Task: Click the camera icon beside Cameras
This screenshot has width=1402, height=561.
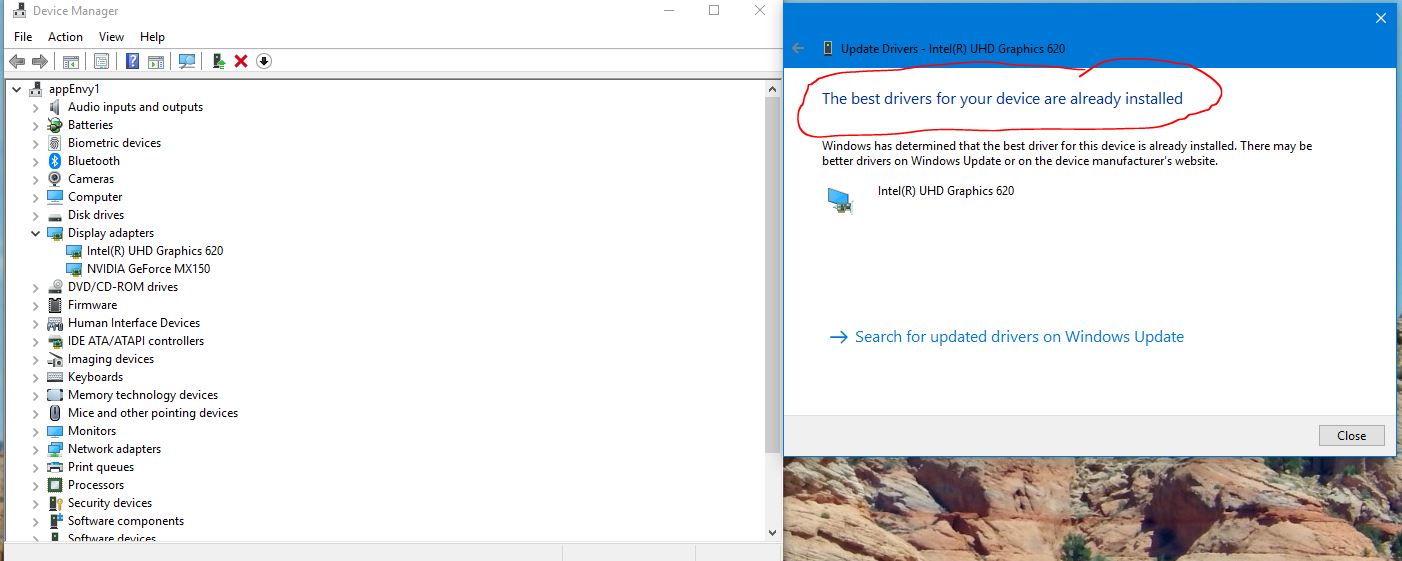Action: [x=55, y=179]
